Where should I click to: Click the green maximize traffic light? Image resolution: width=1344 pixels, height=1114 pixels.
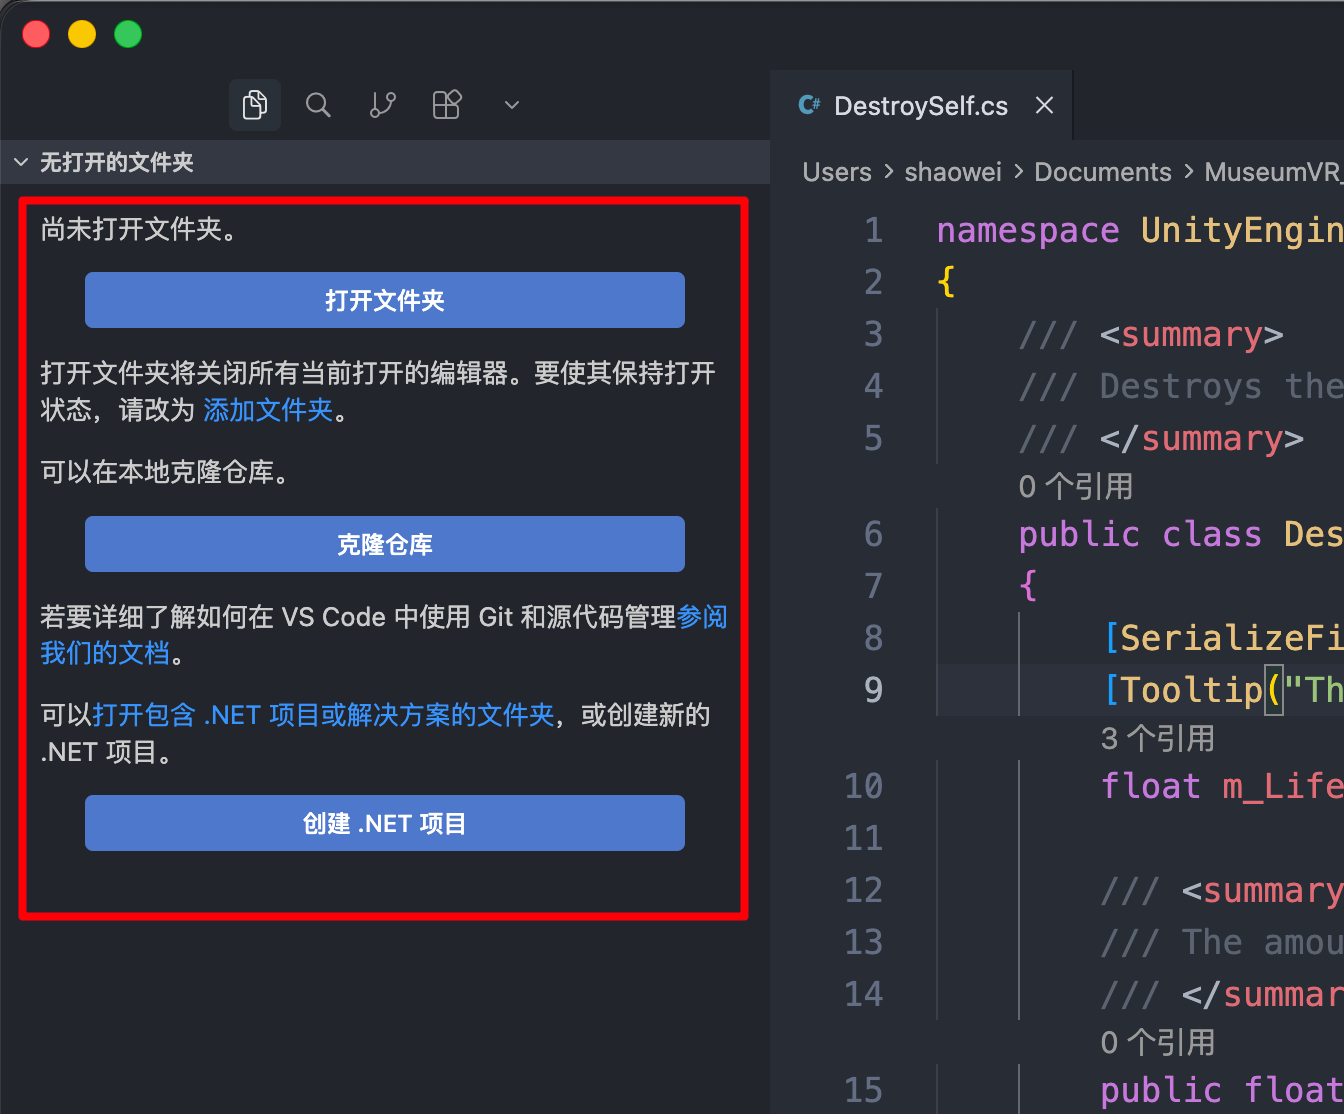tap(128, 33)
